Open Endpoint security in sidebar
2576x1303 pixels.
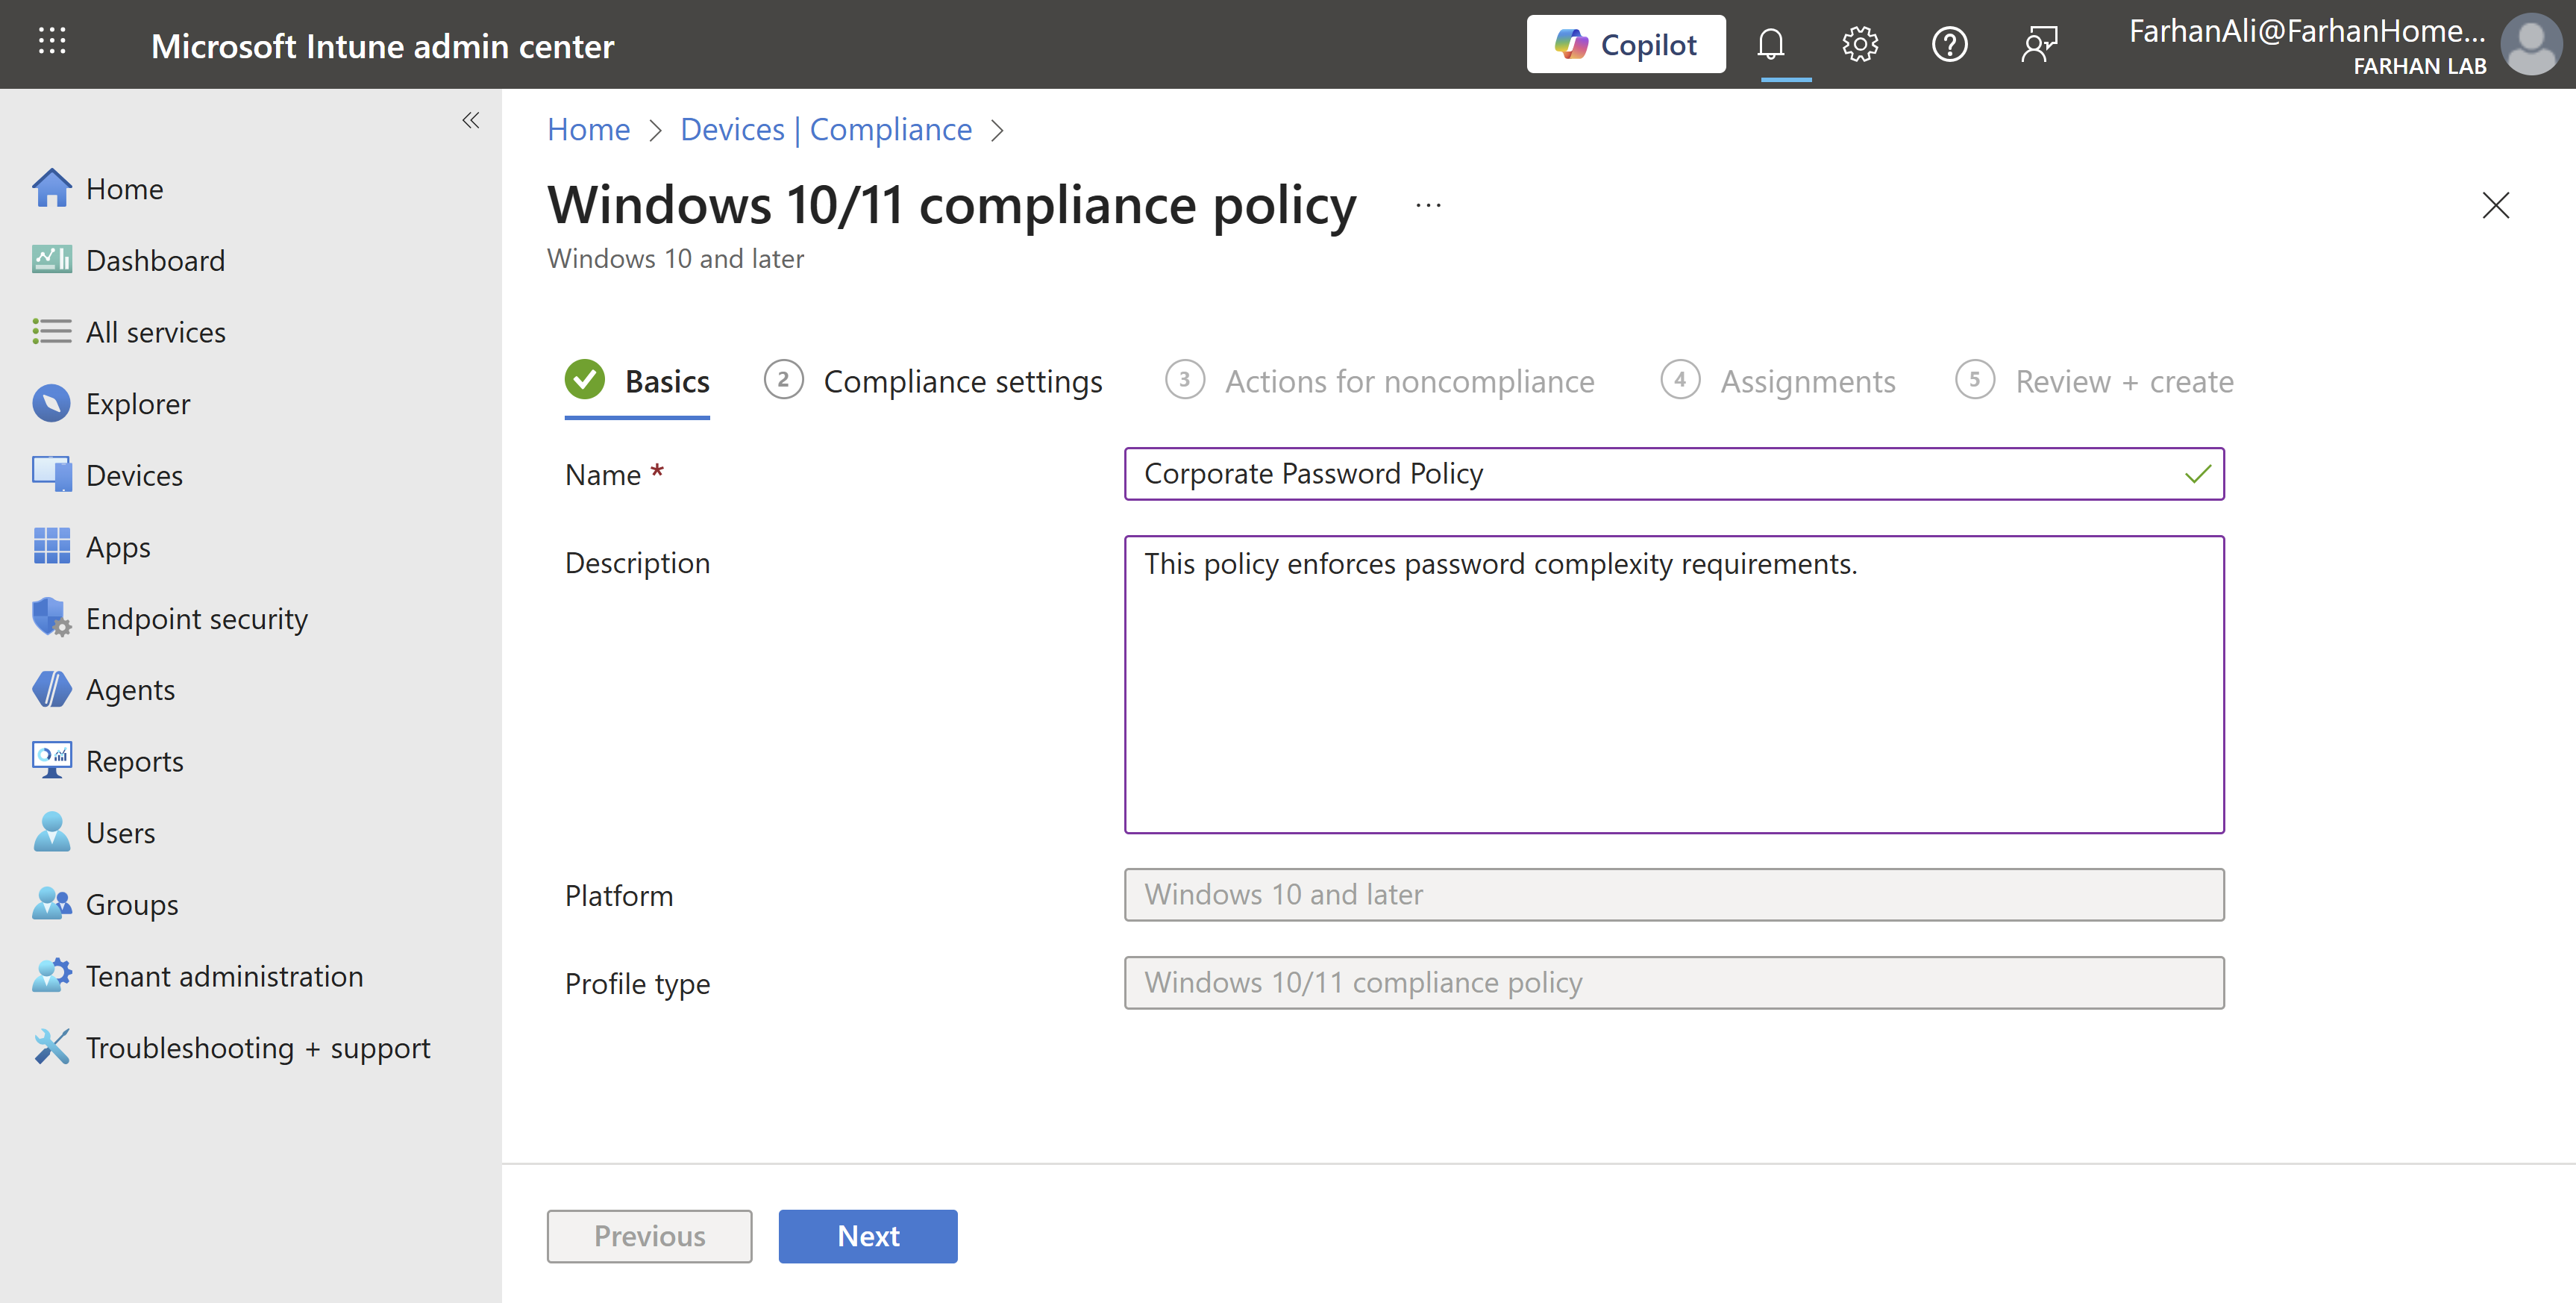[196, 619]
